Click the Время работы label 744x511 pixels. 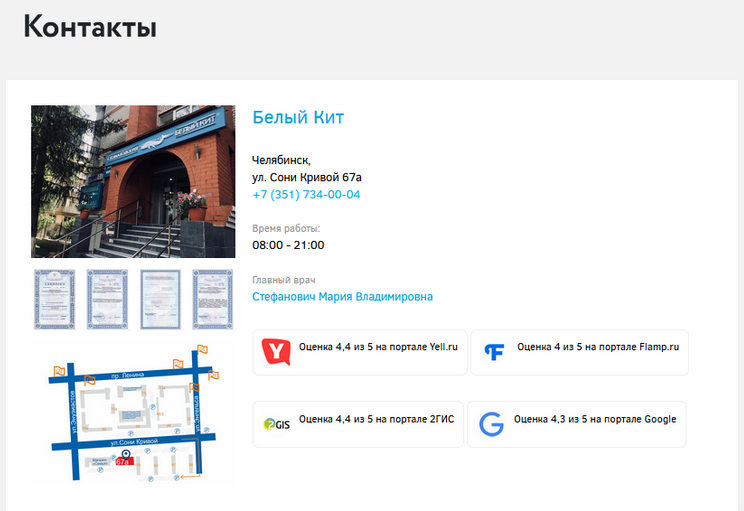click(286, 229)
